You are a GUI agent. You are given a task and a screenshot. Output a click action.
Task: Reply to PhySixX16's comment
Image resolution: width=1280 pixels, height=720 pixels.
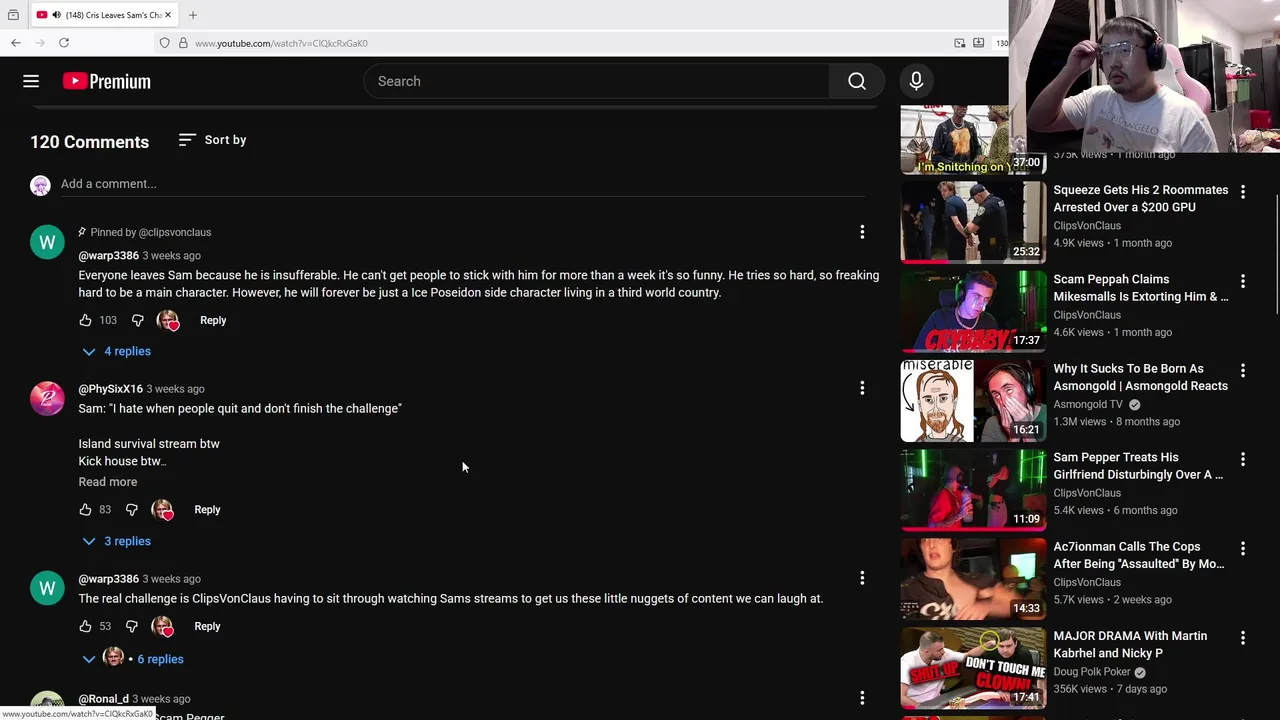click(207, 510)
